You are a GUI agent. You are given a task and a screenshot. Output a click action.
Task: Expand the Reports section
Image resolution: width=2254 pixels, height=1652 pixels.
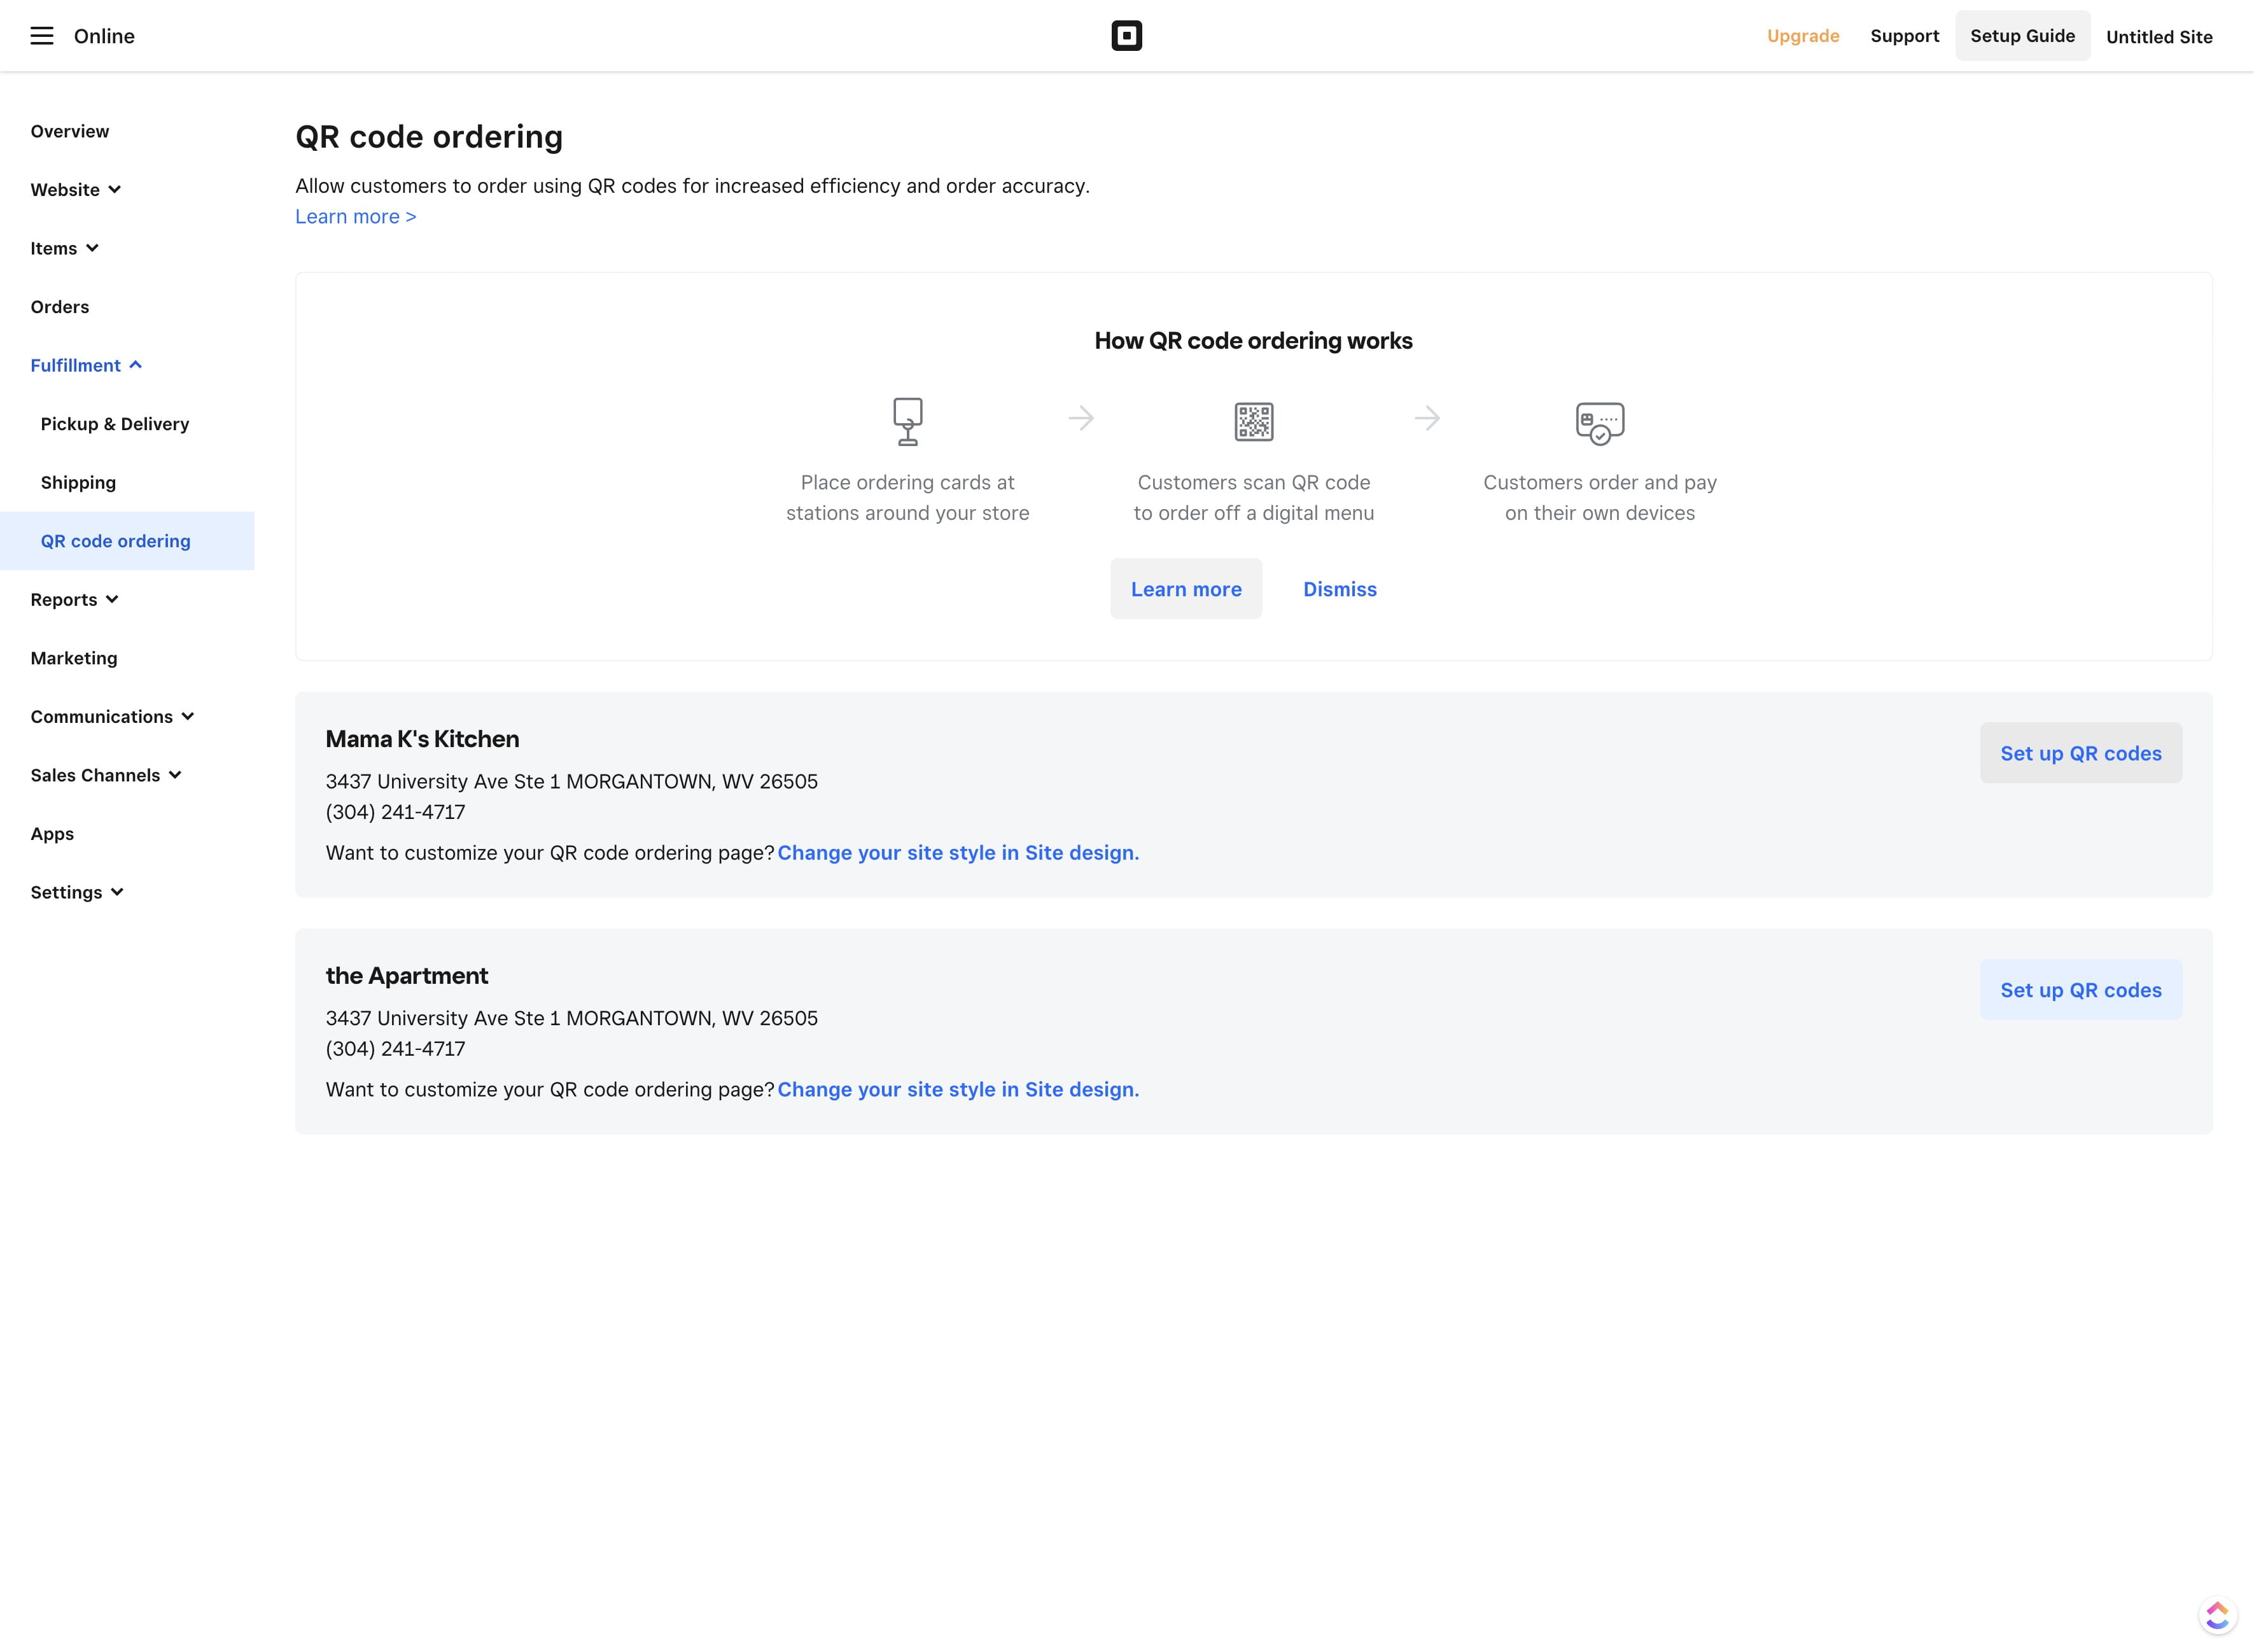pyautogui.click(x=74, y=599)
